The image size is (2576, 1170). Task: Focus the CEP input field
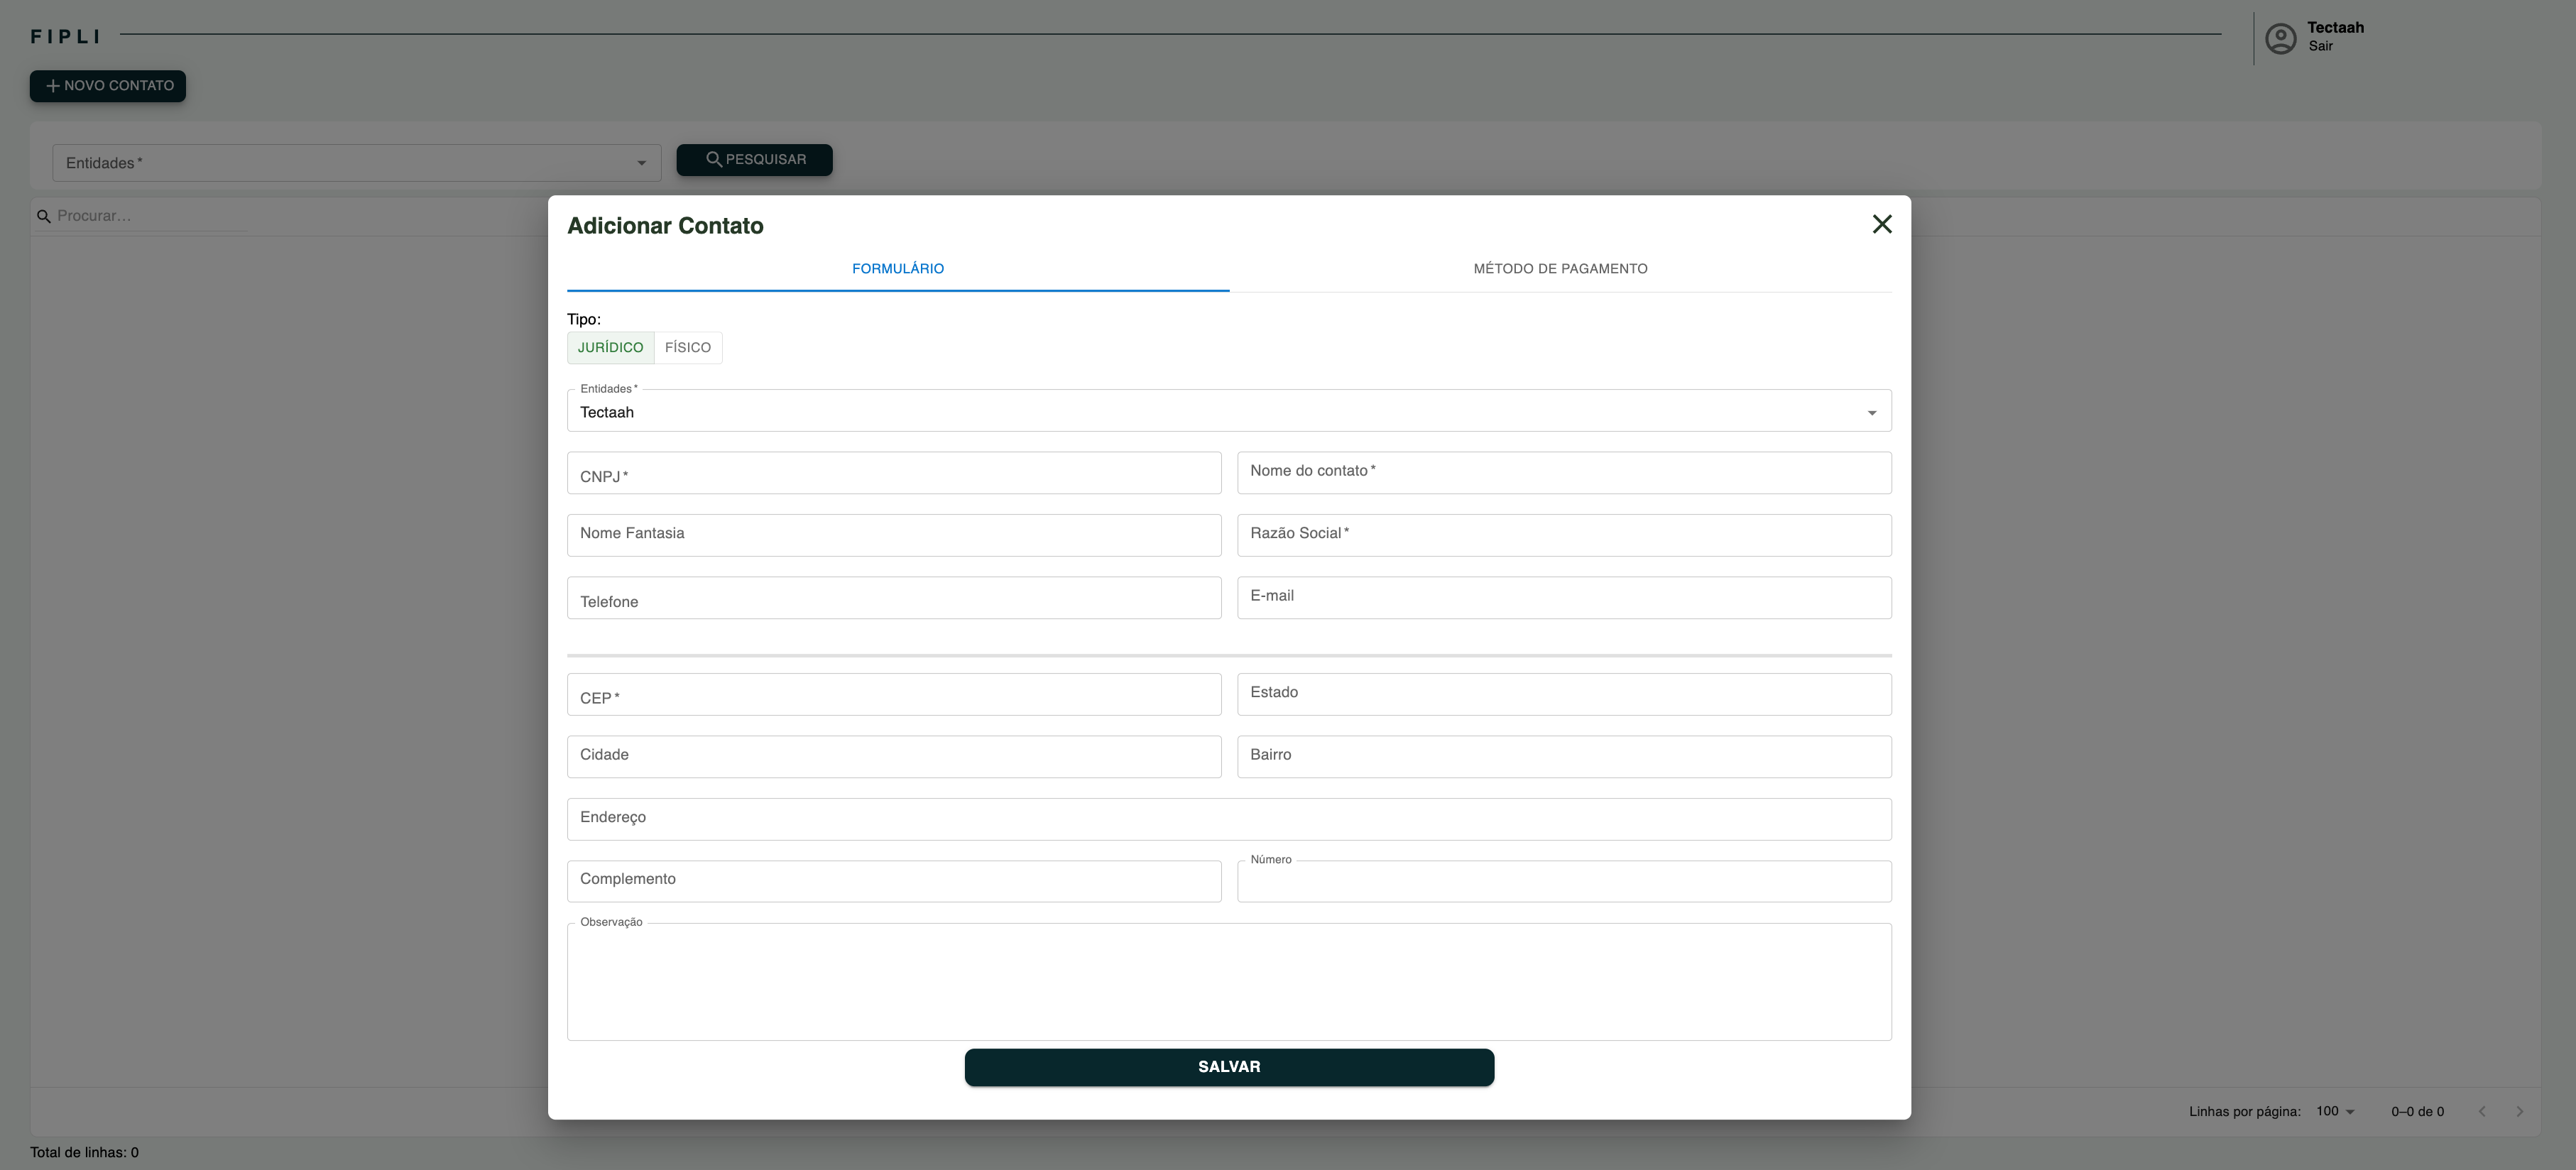coord(893,695)
